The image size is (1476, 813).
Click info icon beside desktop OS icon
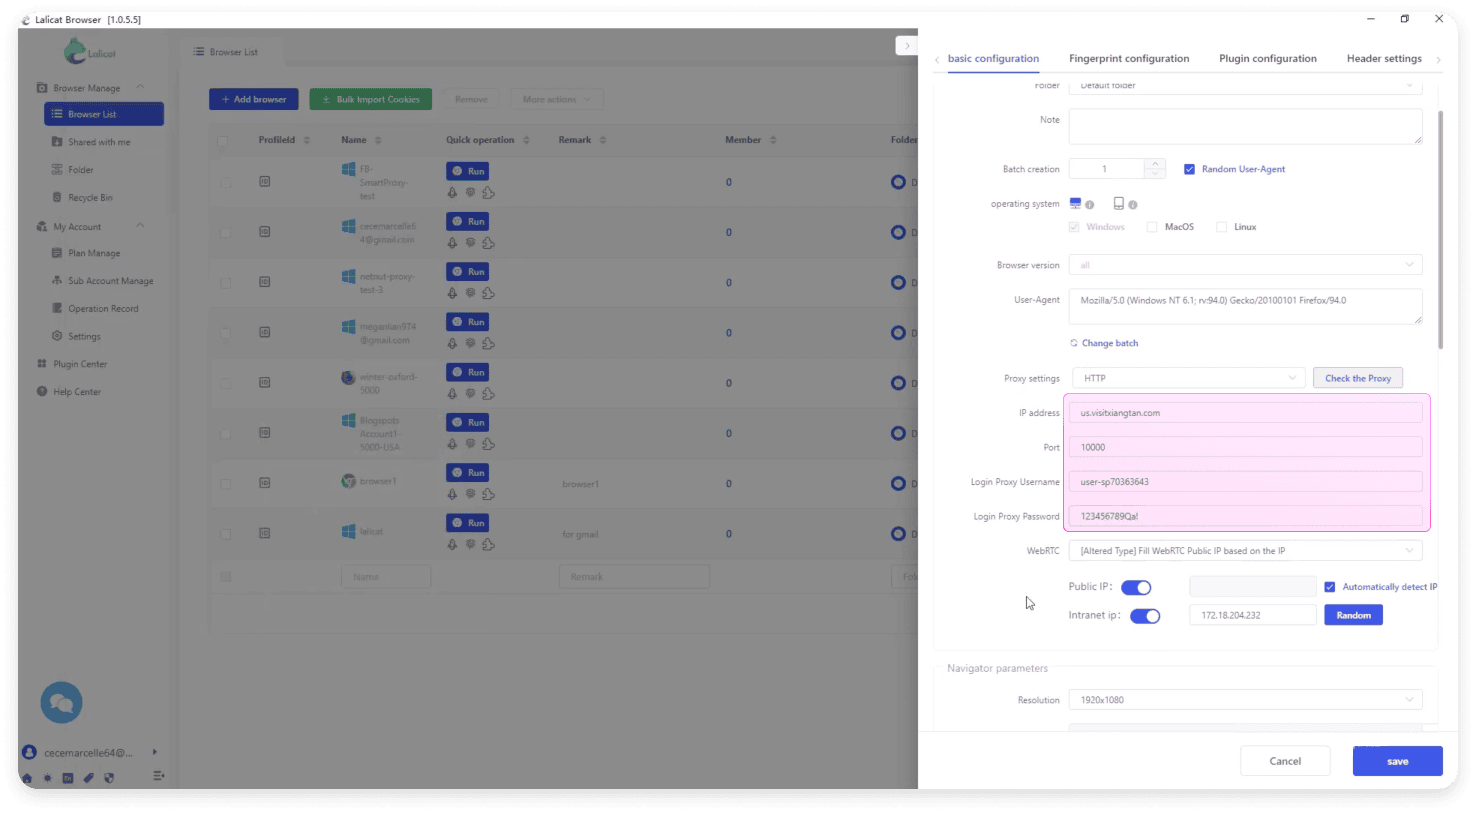1089,205
